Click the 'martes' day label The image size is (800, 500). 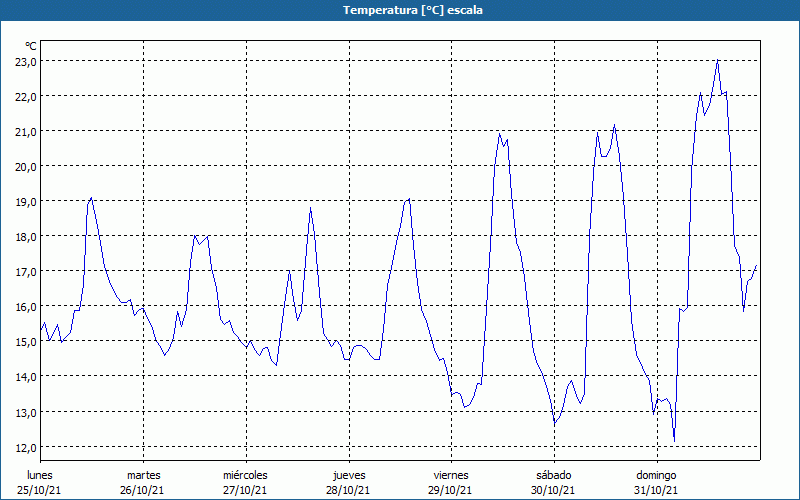point(144,475)
